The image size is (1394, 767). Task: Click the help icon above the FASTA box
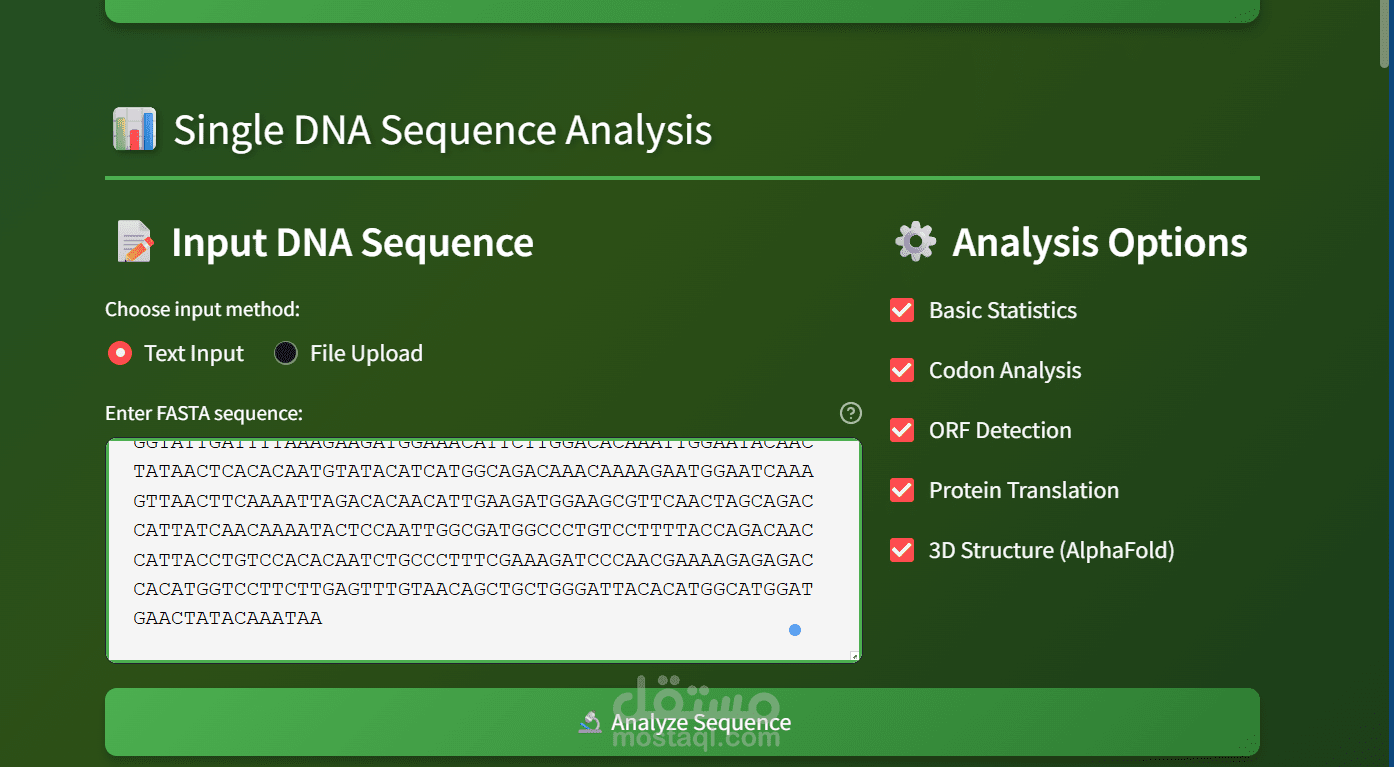[851, 413]
